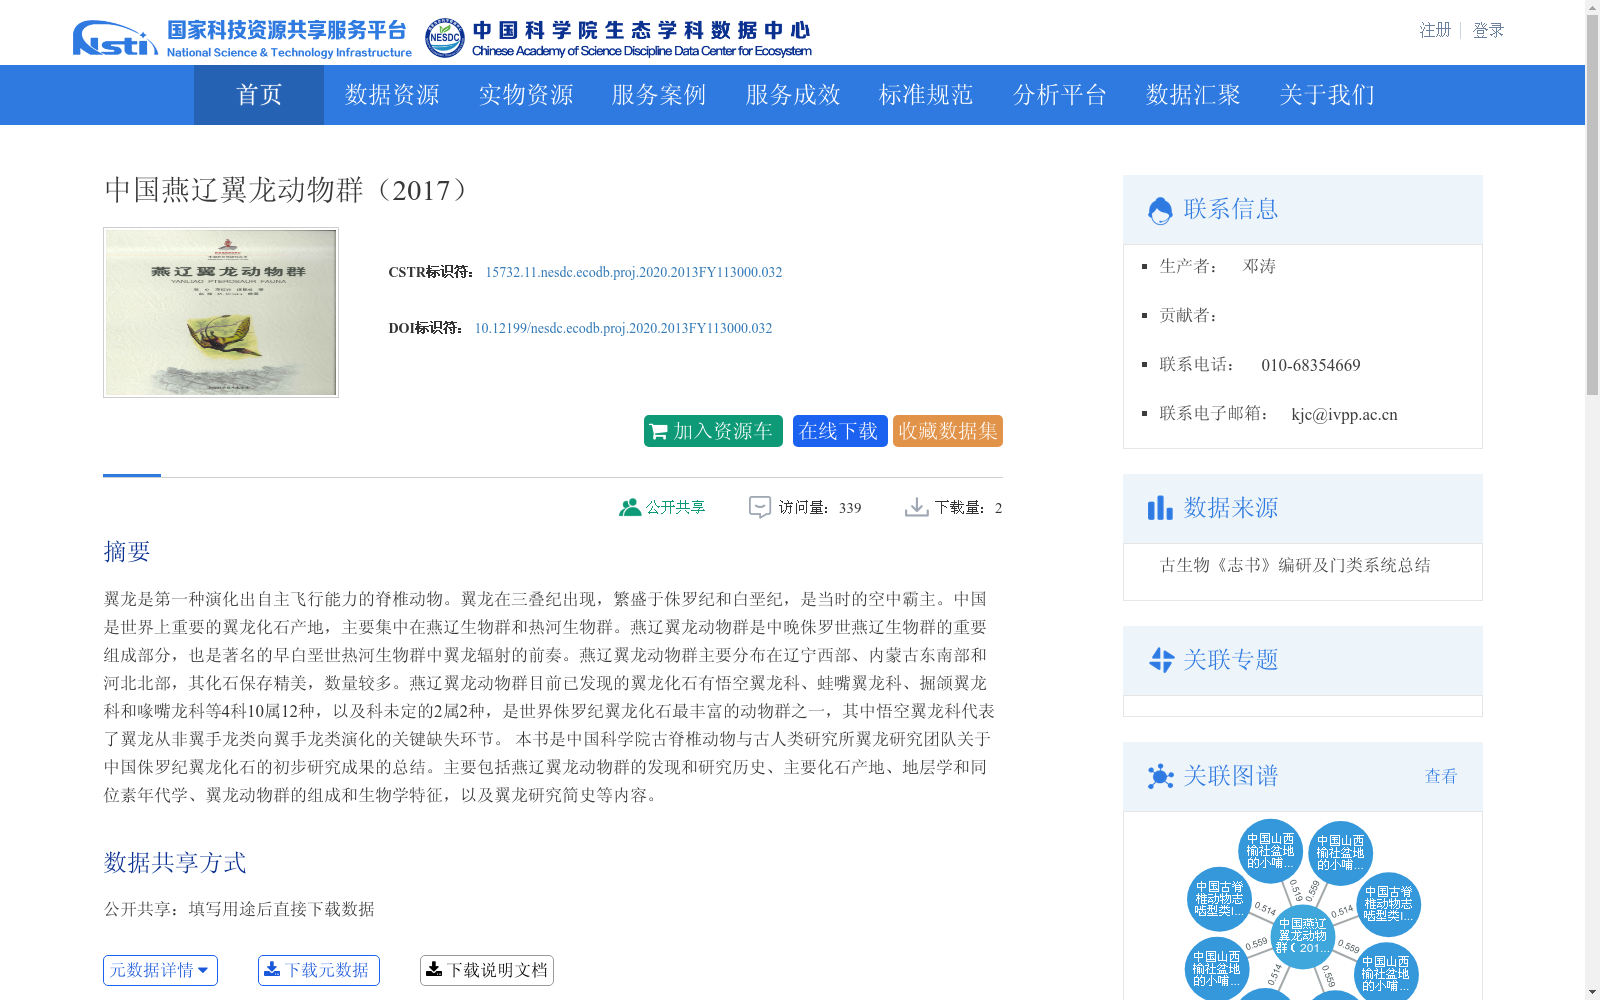Image resolution: width=1600 pixels, height=1000 pixels.
Task: Click the 下载元数据 button
Action: pyautogui.click(x=319, y=970)
